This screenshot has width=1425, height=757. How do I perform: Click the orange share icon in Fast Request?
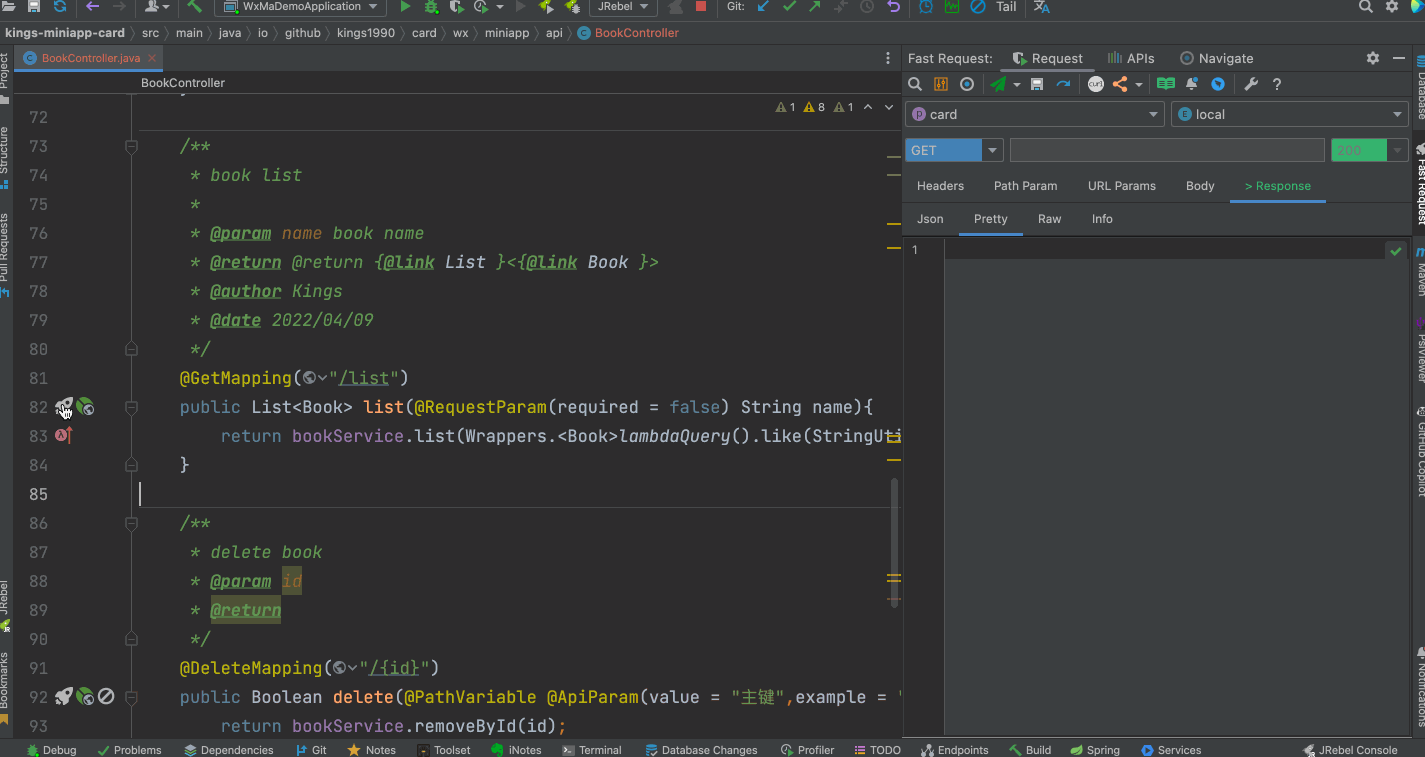(x=1120, y=85)
